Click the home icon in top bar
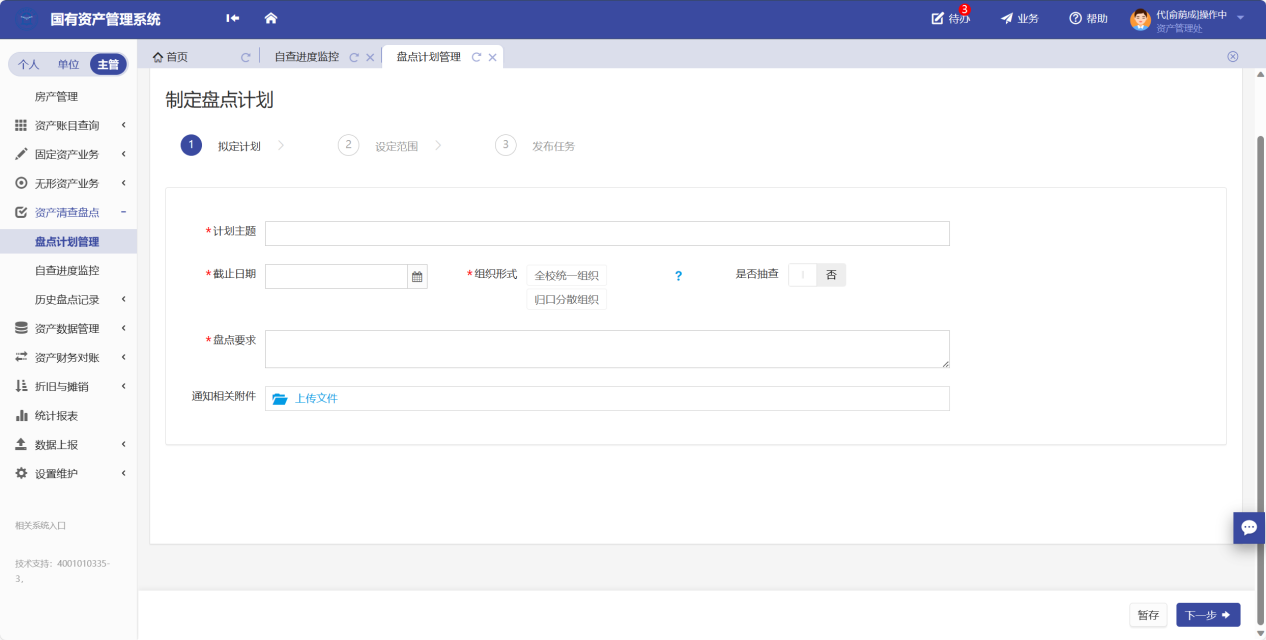This screenshot has height=640, width=1266. pyautogui.click(x=270, y=18)
